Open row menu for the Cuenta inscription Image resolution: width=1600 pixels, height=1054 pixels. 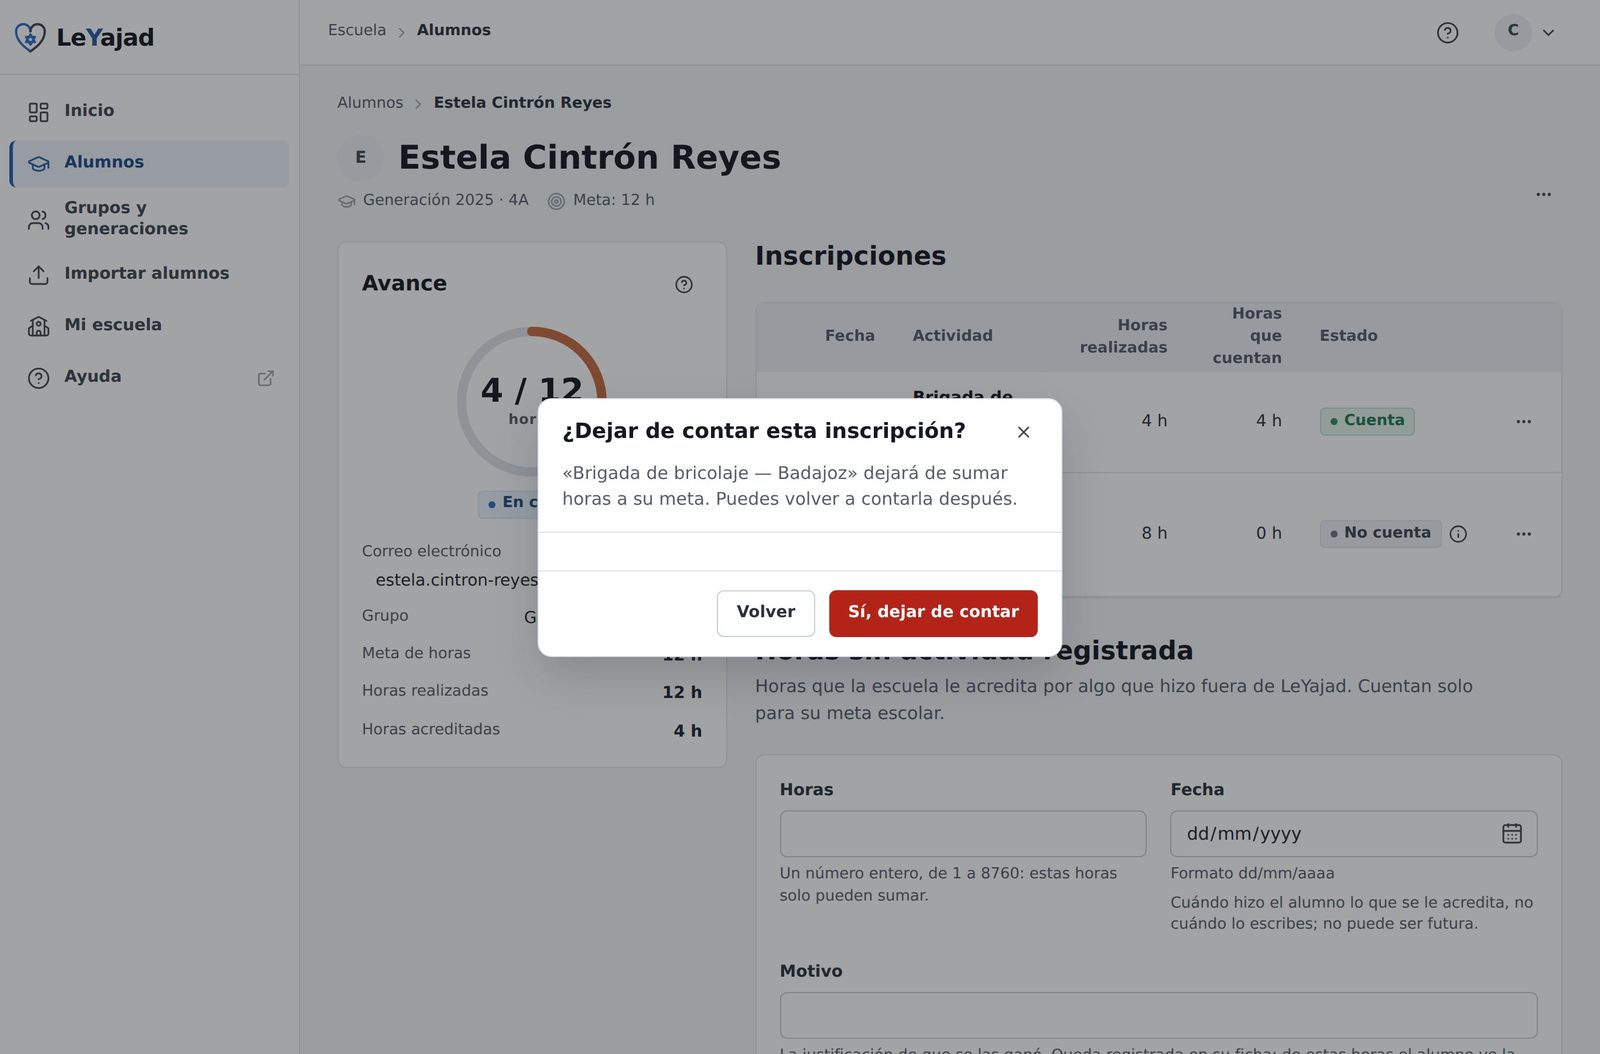click(1523, 422)
